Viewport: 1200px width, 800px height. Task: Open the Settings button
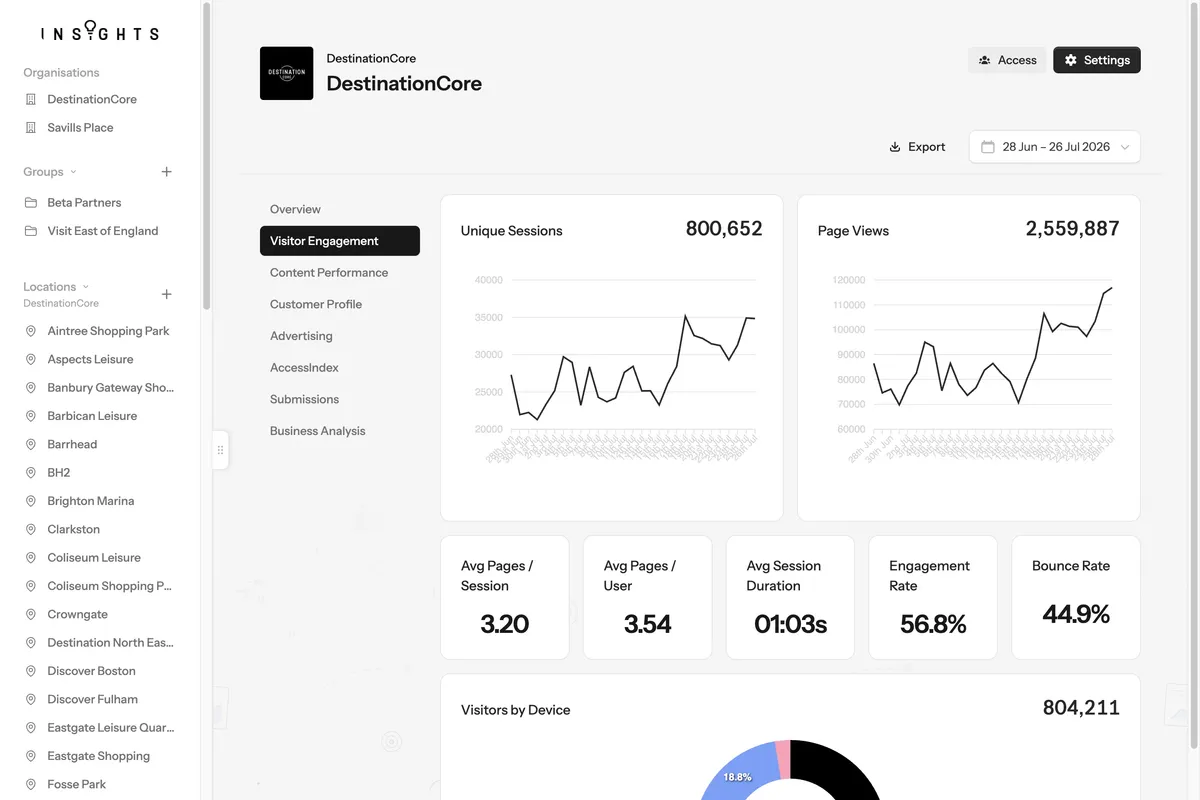[1097, 60]
